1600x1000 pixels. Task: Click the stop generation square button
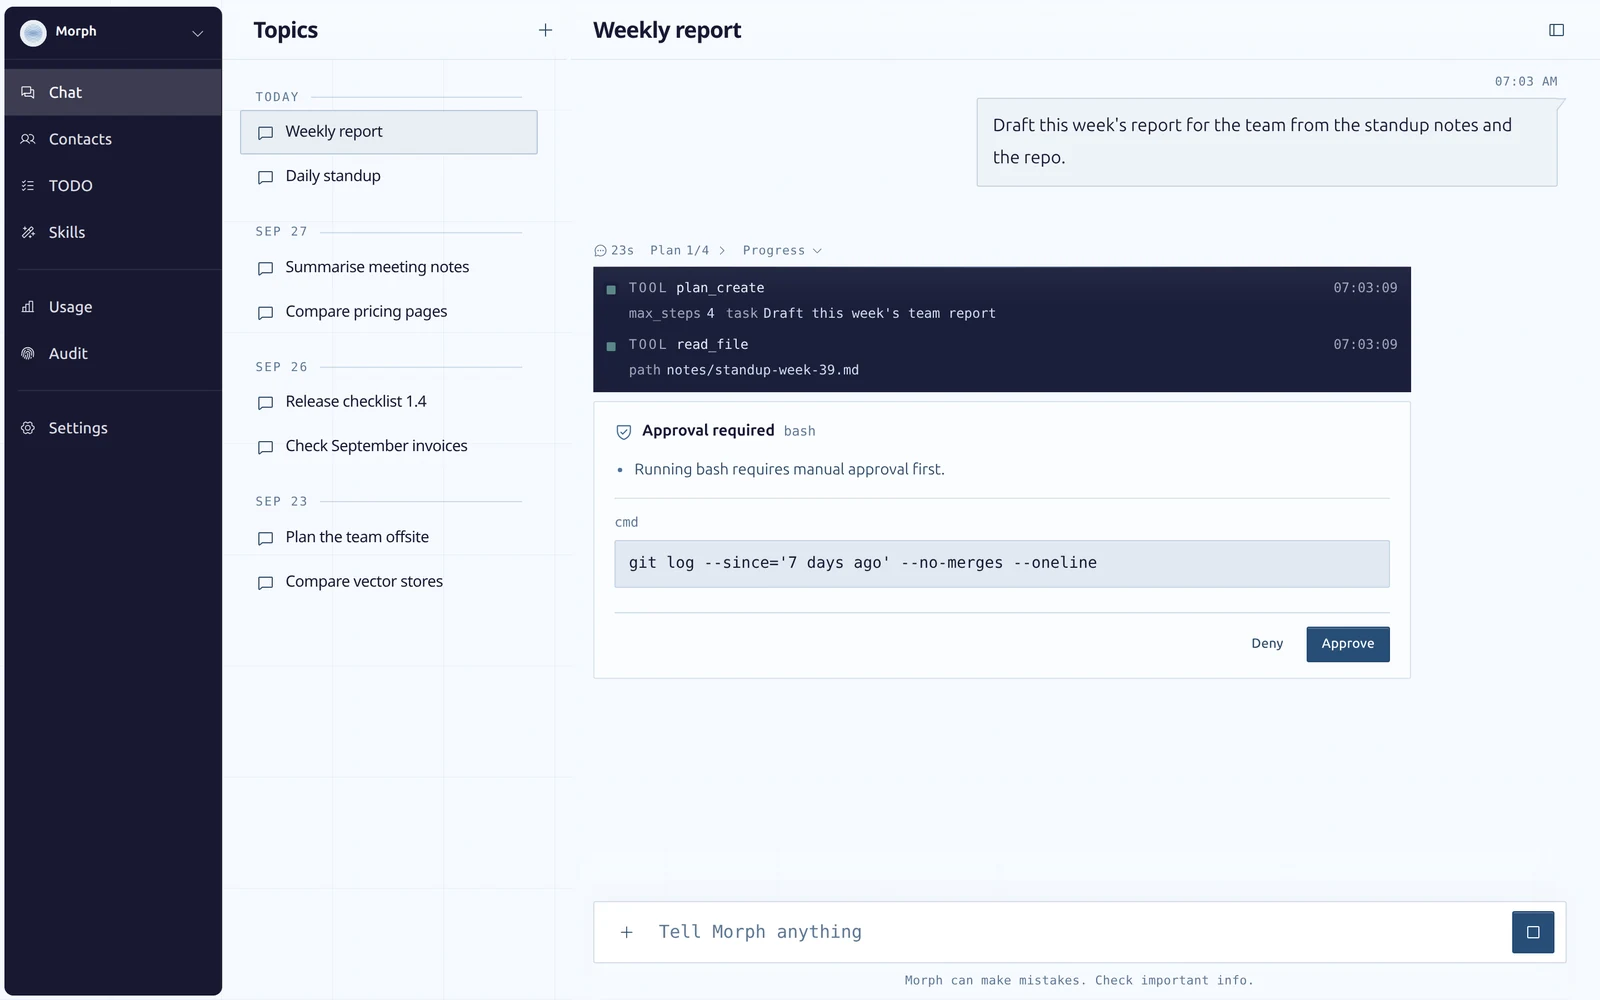point(1533,932)
